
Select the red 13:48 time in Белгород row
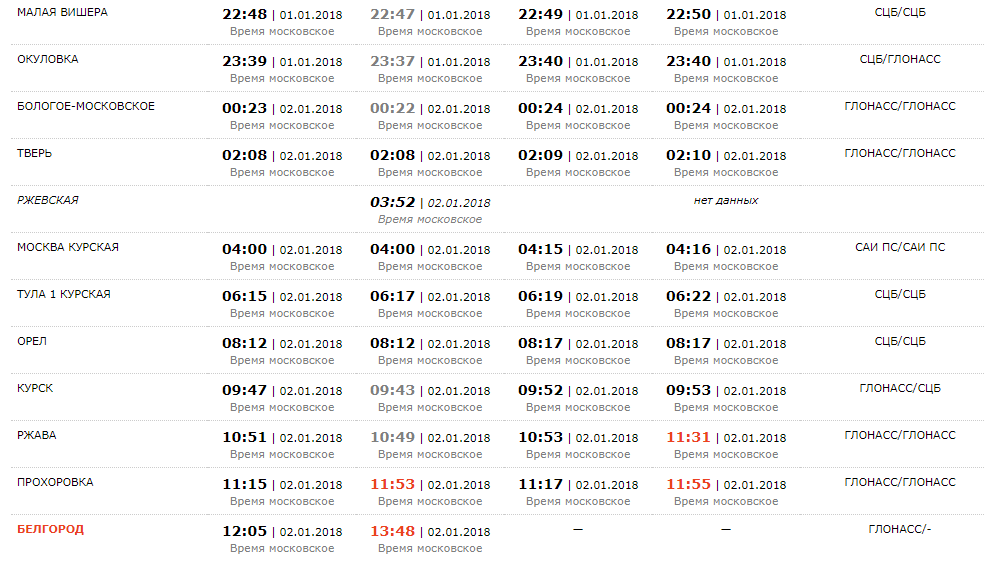[392, 531]
